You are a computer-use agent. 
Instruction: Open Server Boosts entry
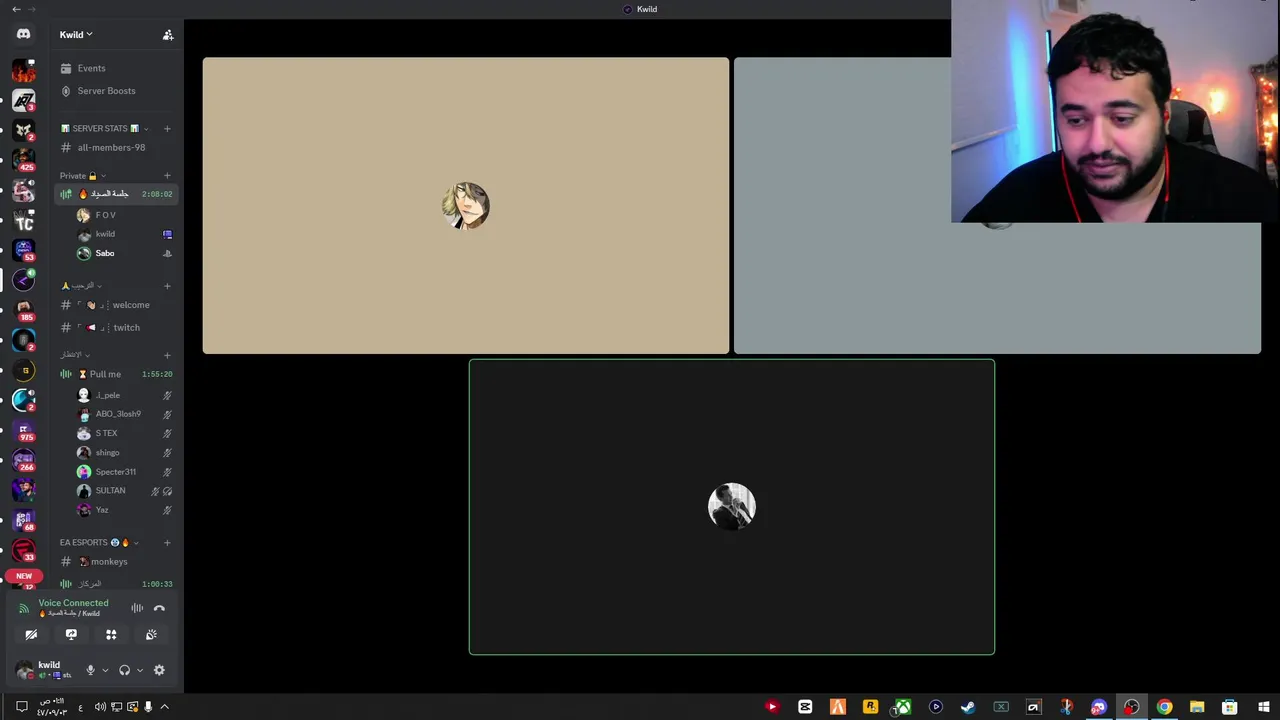117,91
